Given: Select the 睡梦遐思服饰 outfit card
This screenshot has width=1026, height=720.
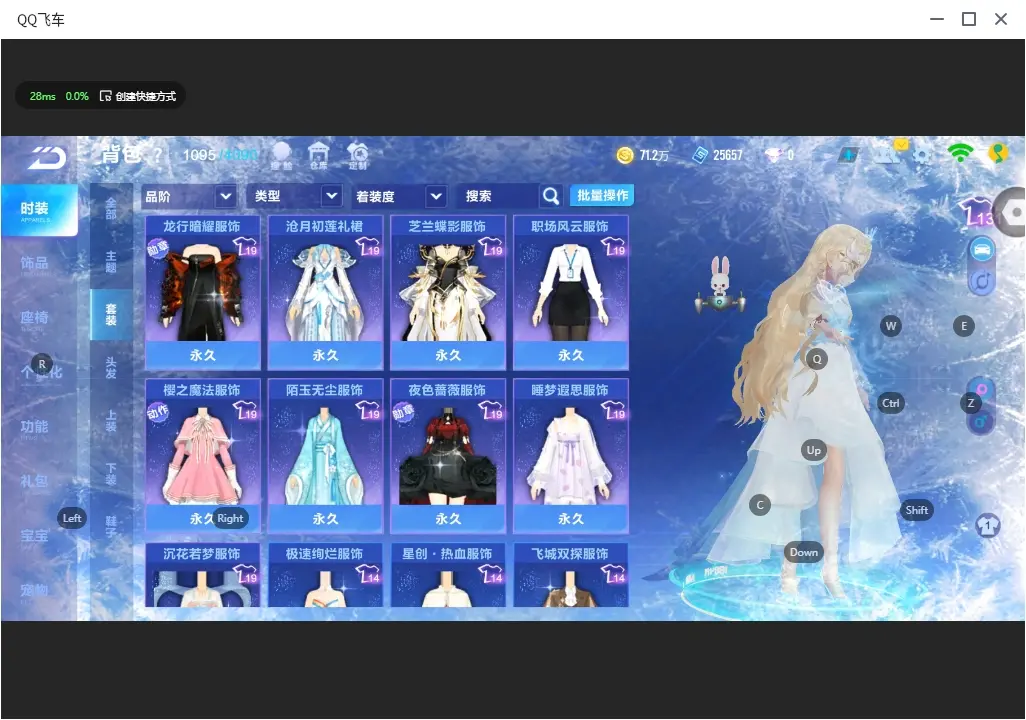Looking at the screenshot, I should [571, 456].
